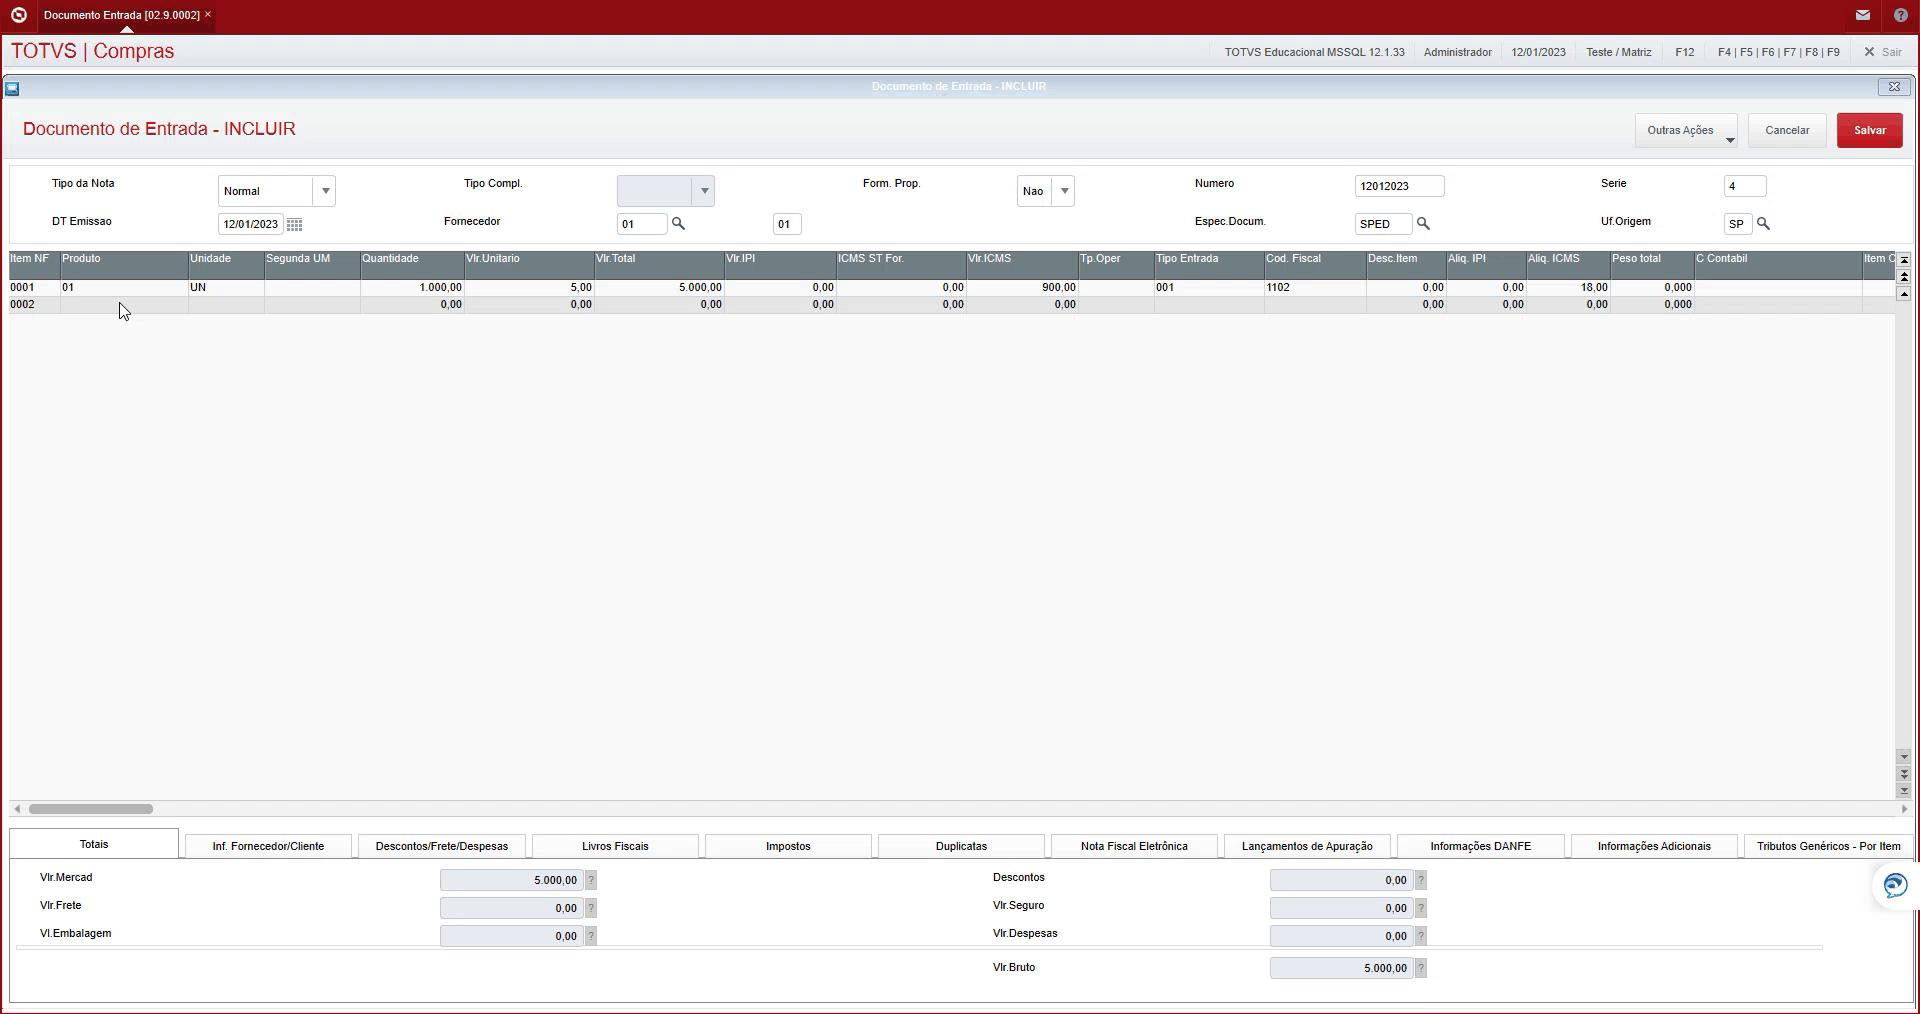Click help icon next to Vlr.Seguro
1920x1014 pixels.
tap(1421, 908)
